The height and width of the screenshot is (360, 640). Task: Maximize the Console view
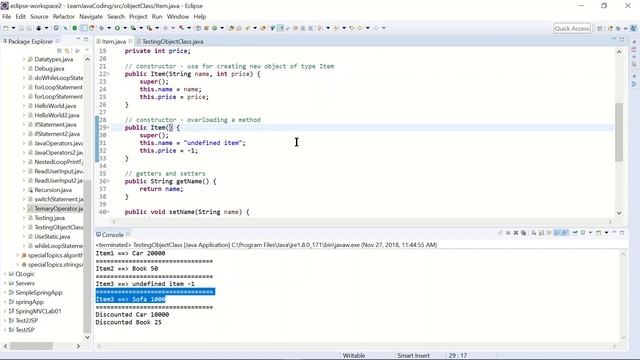tap(622, 233)
